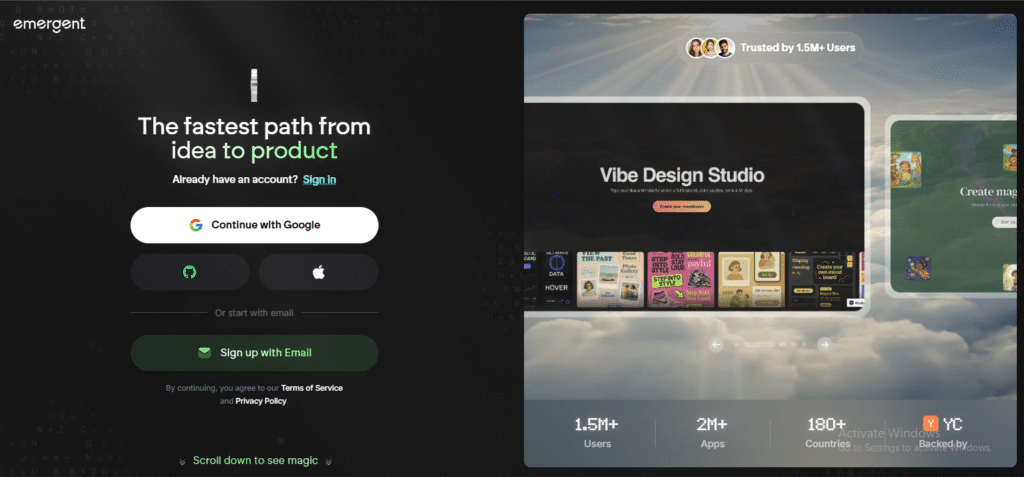Select the carousel pagination dots indicator
Viewport: 1024px width, 477px height.
point(770,344)
